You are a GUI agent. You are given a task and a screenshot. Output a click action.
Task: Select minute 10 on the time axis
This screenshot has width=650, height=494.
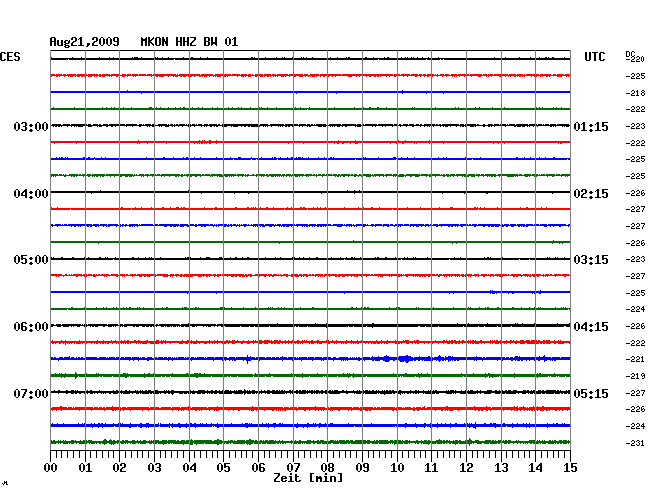tap(397, 467)
